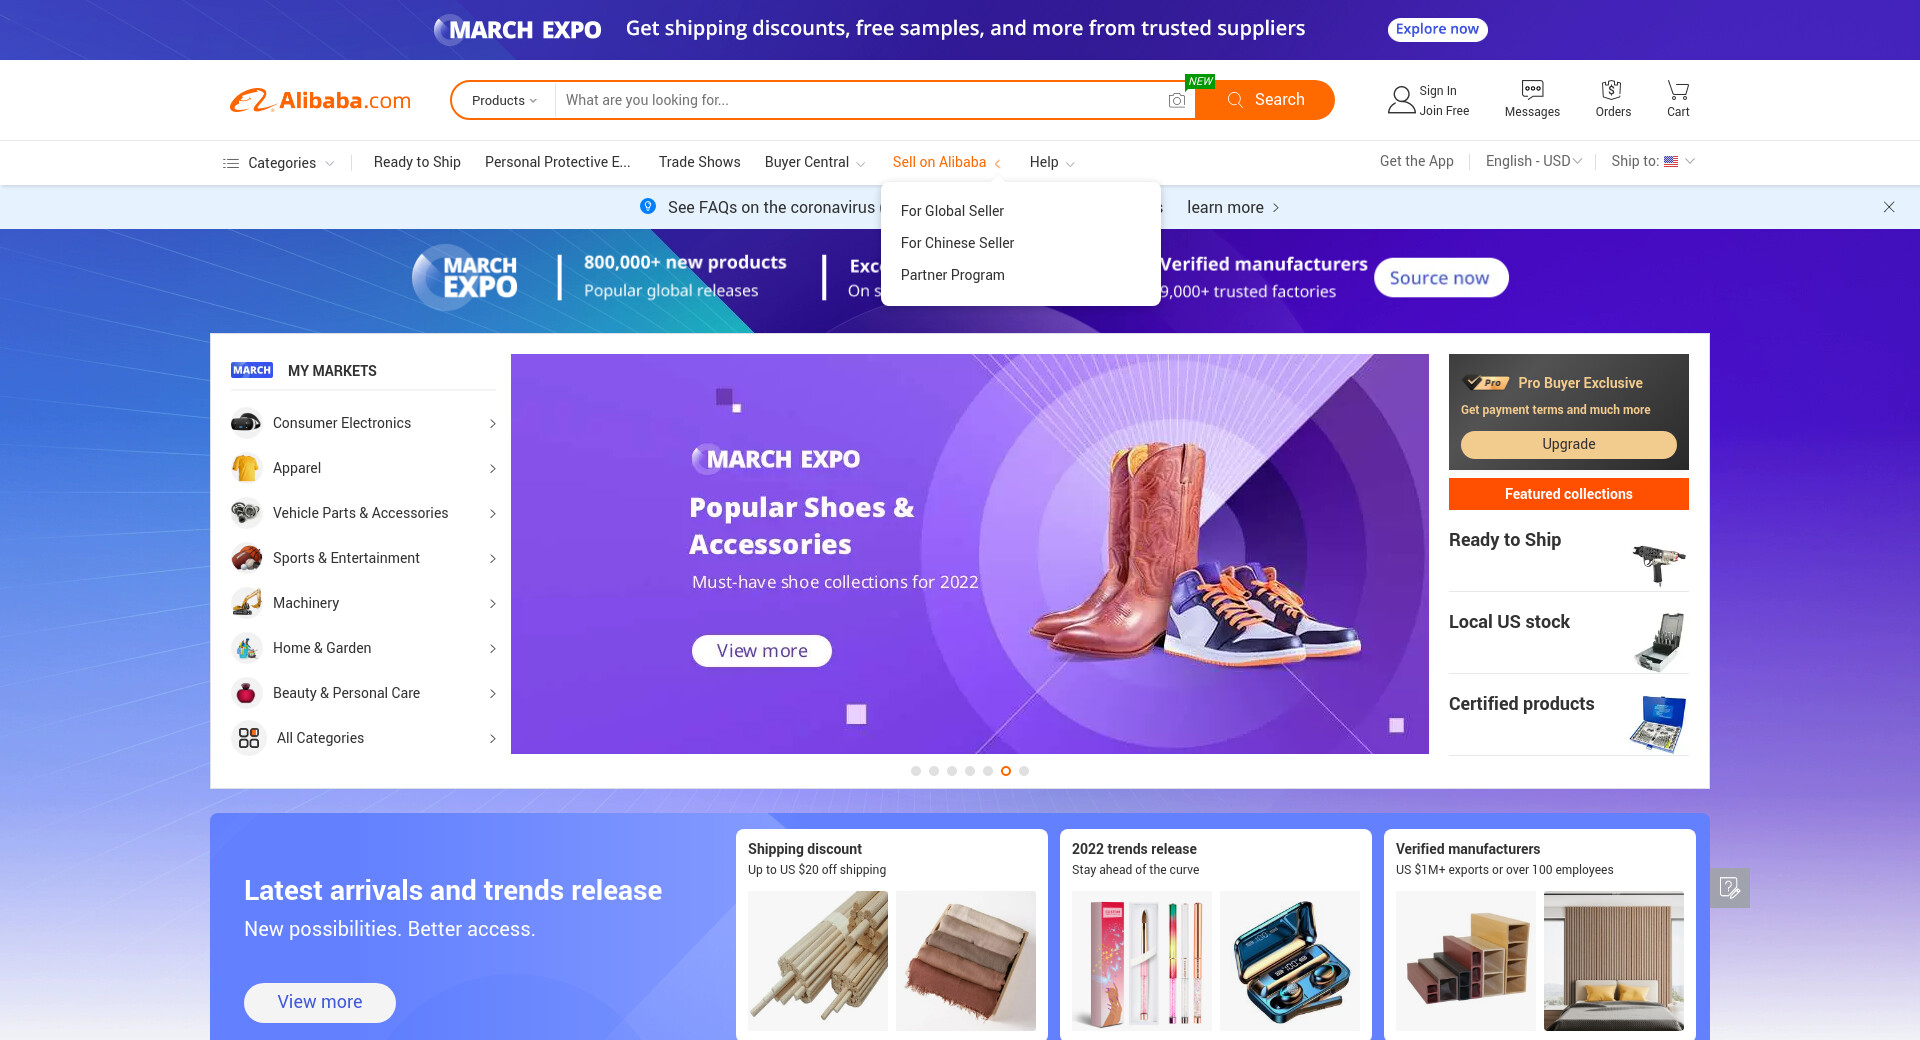Viewport: 1920px width, 1040px height.
Task: Click the floating feedback survey icon
Action: point(1729,888)
